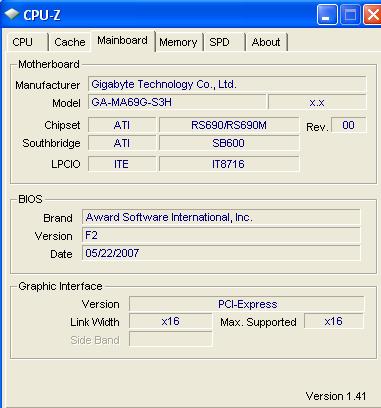Open the About tab
The width and height of the screenshot is (381, 408).
[266, 42]
